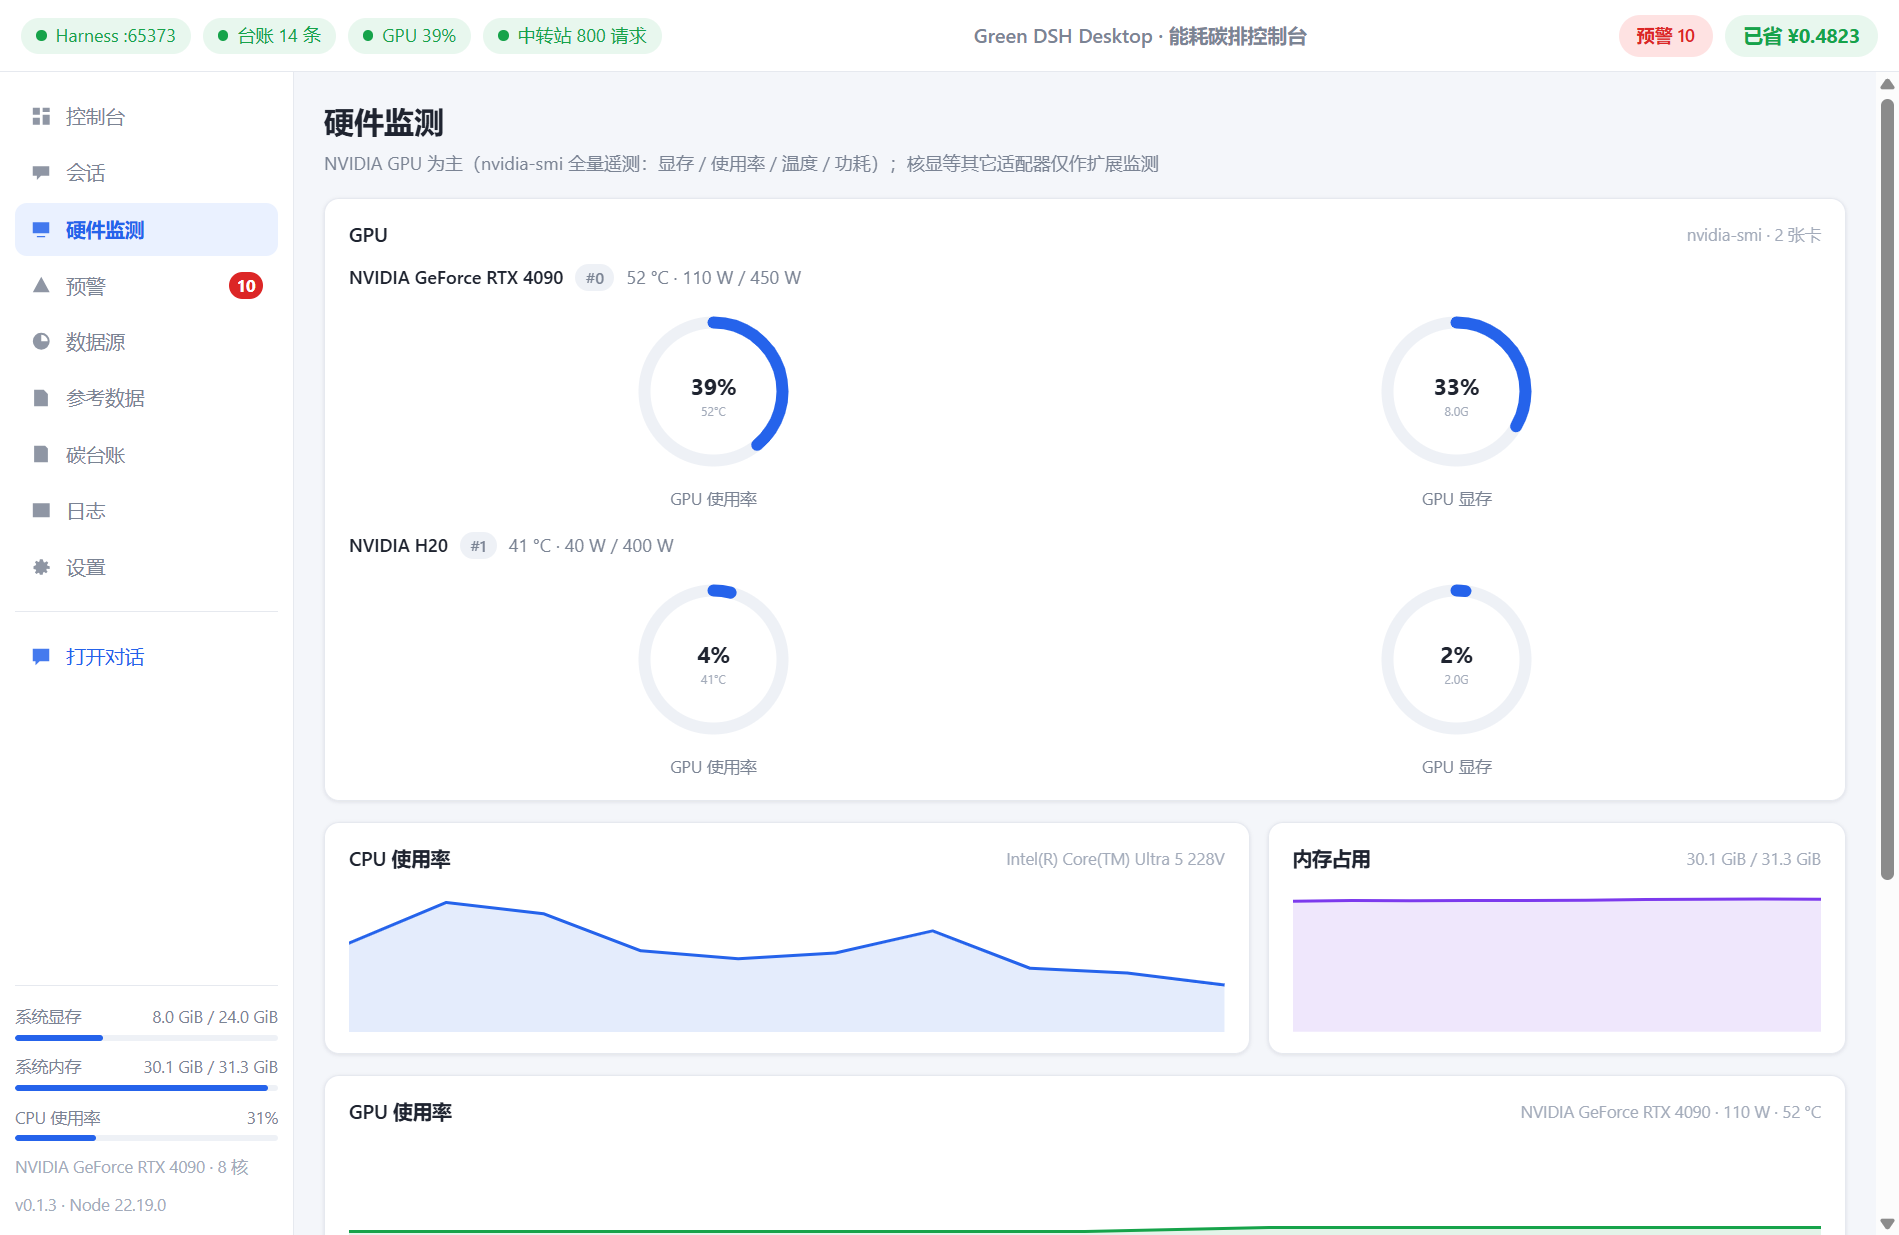Click the 碳台账 ledger document icon
Screen dimensions: 1899x1235
point(41,455)
